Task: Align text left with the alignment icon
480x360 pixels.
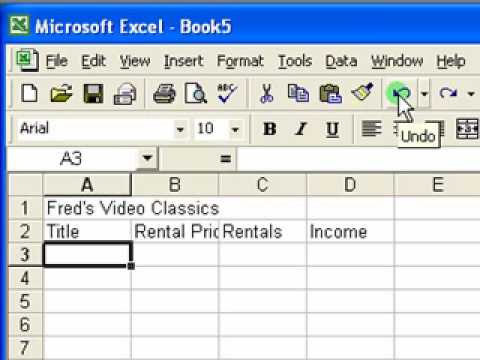Action: pos(371,129)
